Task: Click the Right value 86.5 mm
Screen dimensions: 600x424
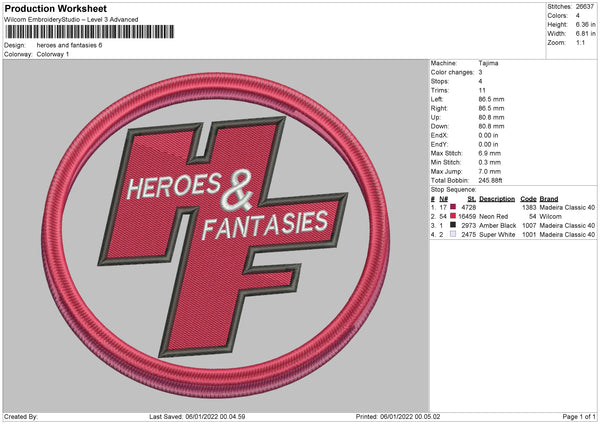Action: point(491,109)
